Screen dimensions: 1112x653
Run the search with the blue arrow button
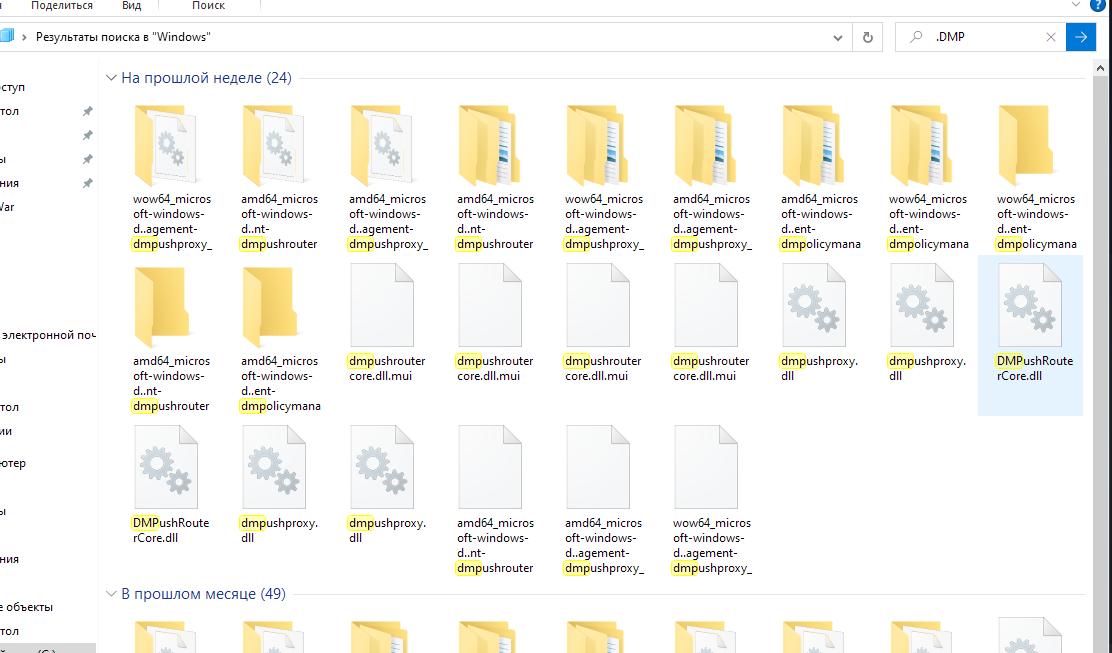point(1081,37)
